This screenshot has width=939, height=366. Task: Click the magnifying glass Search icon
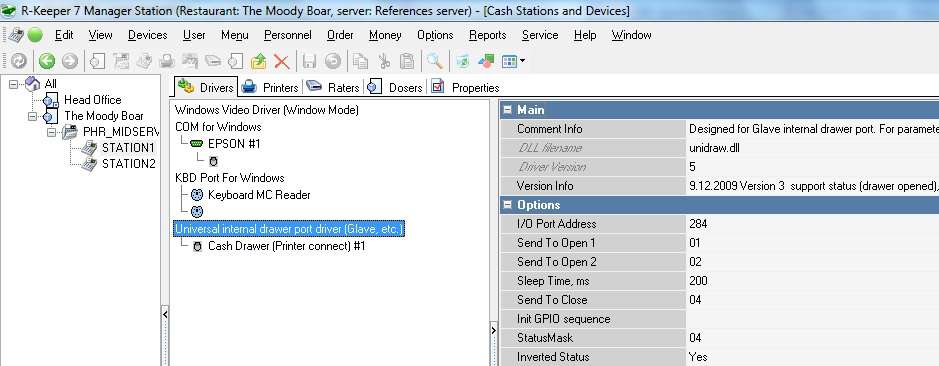click(x=435, y=61)
